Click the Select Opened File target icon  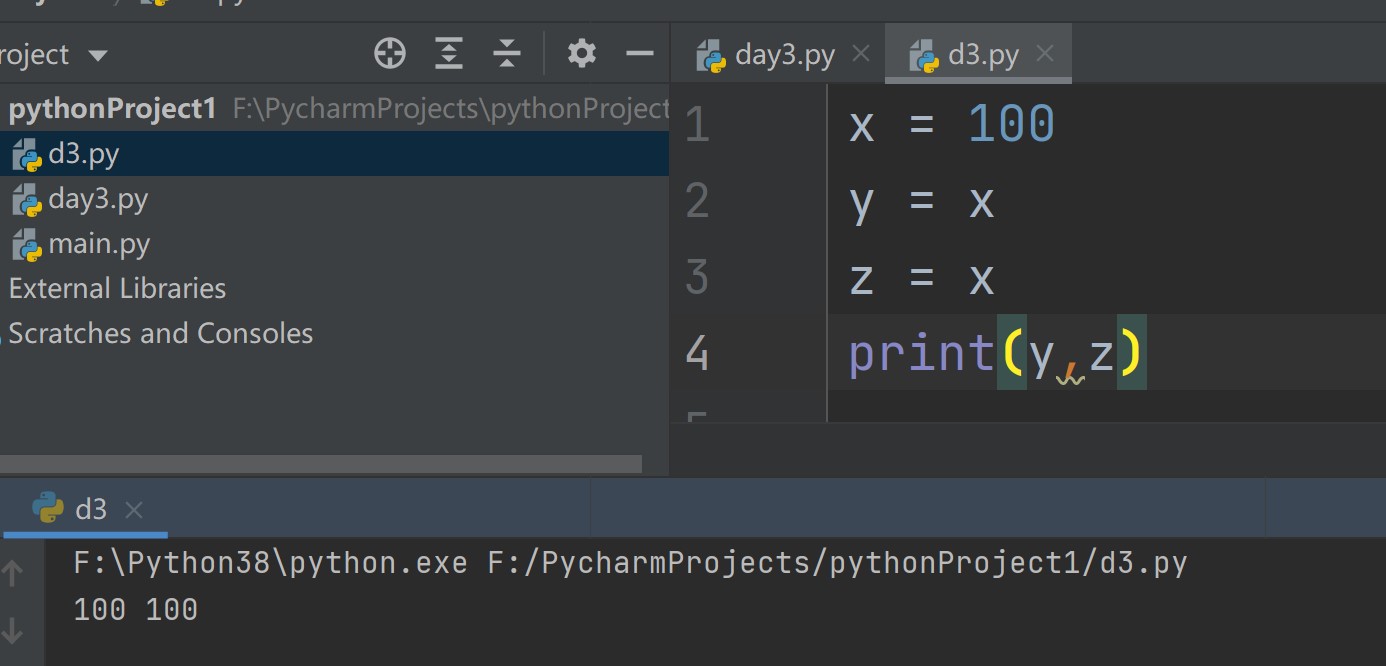390,54
